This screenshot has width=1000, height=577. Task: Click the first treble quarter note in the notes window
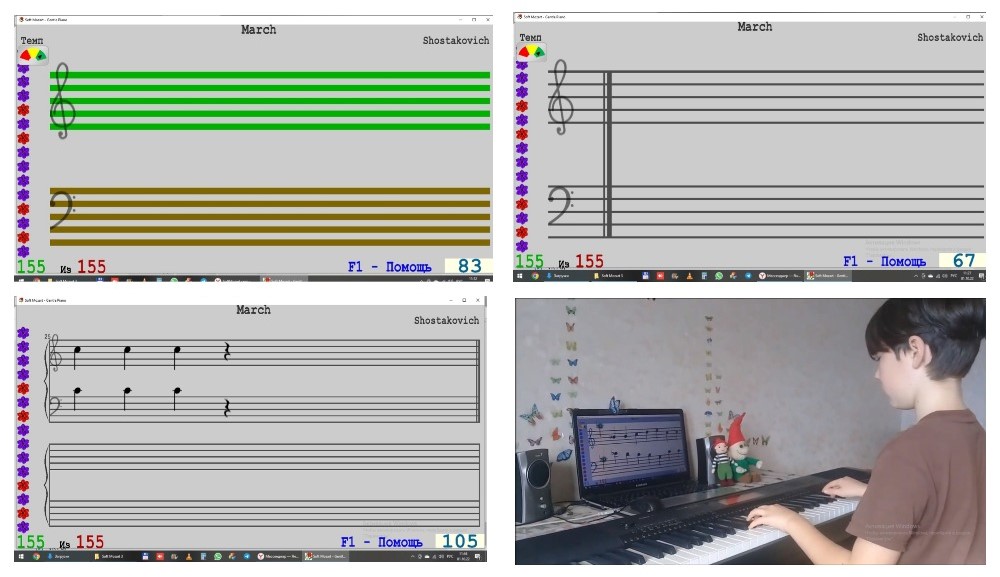(77, 356)
